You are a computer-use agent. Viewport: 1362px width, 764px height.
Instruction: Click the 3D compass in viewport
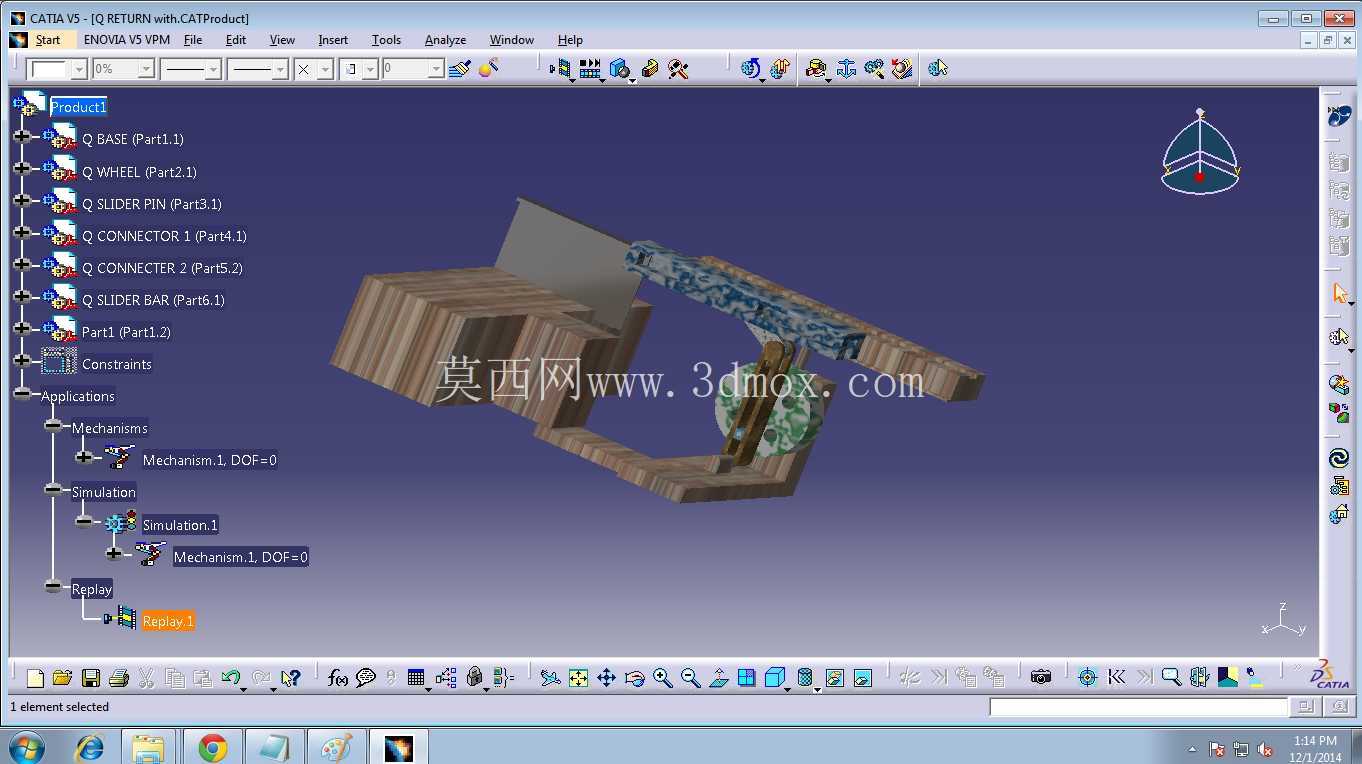coord(1200,150)
